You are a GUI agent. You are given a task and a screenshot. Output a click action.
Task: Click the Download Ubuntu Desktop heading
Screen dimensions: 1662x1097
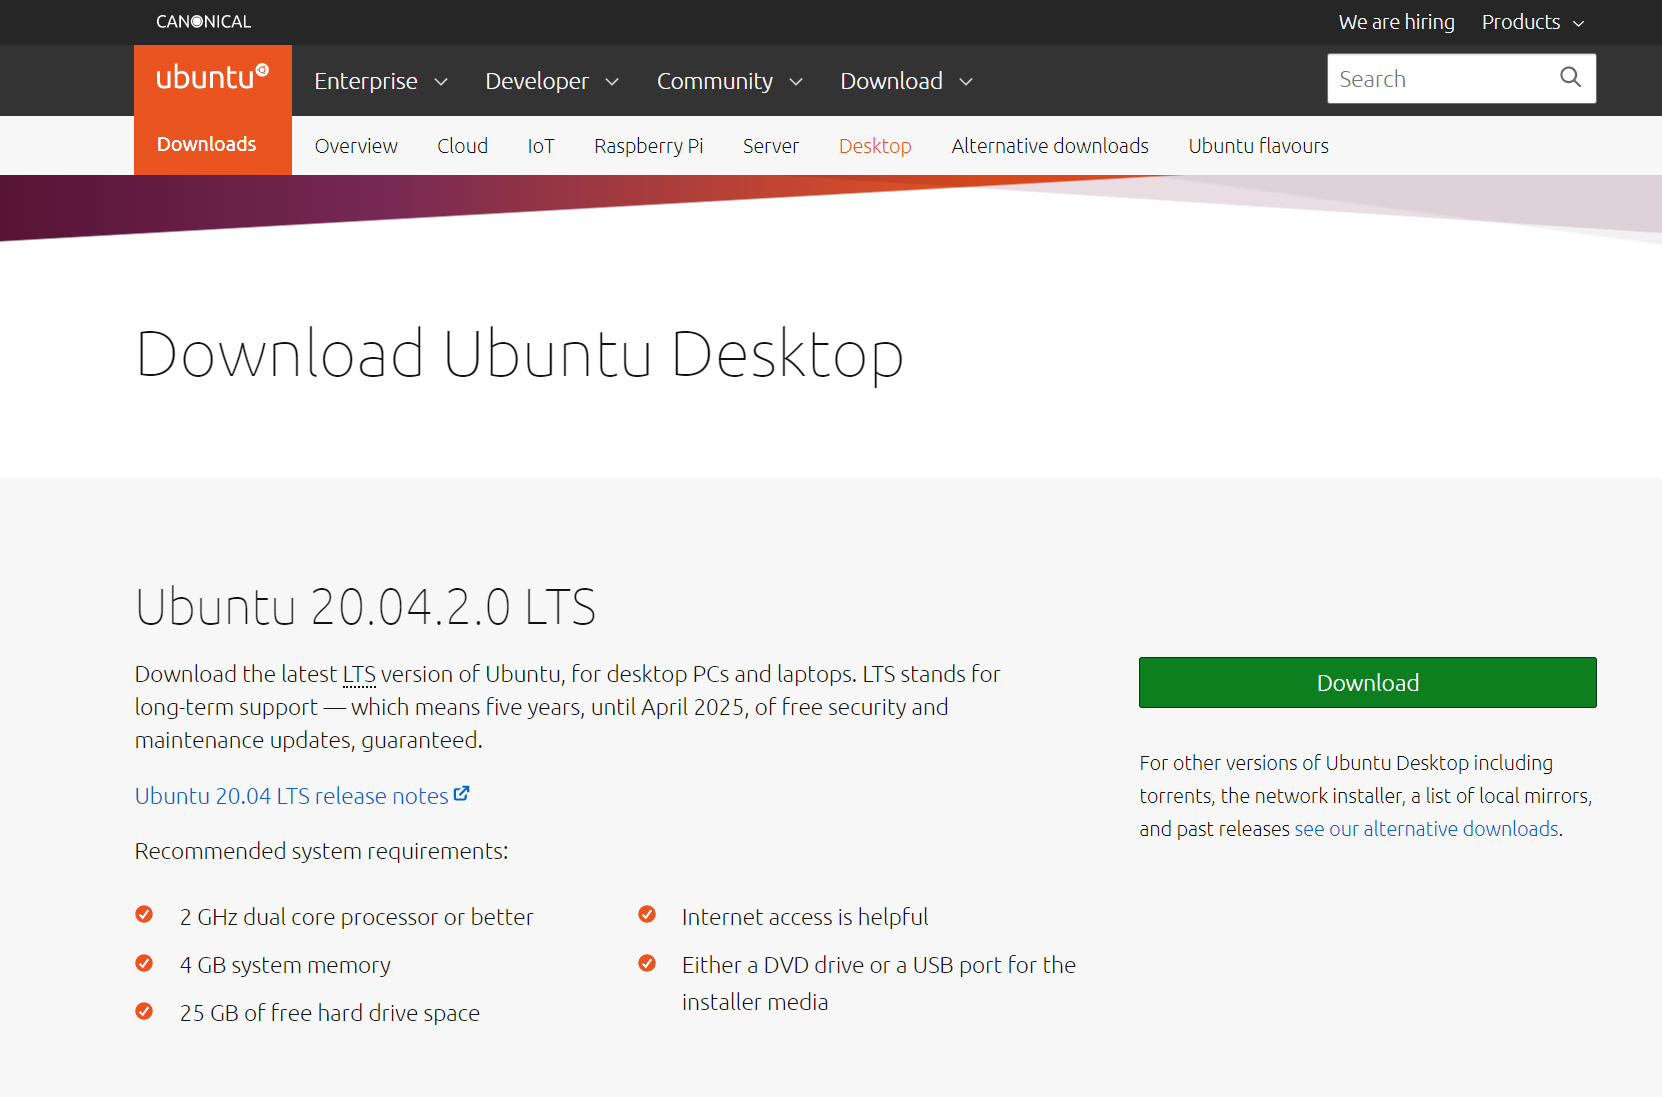519,354
